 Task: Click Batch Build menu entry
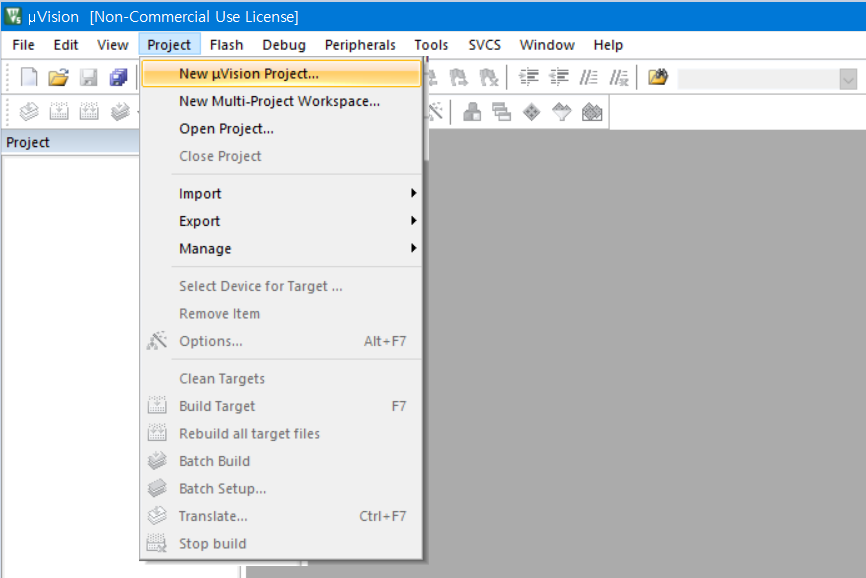tap(281, 461)
